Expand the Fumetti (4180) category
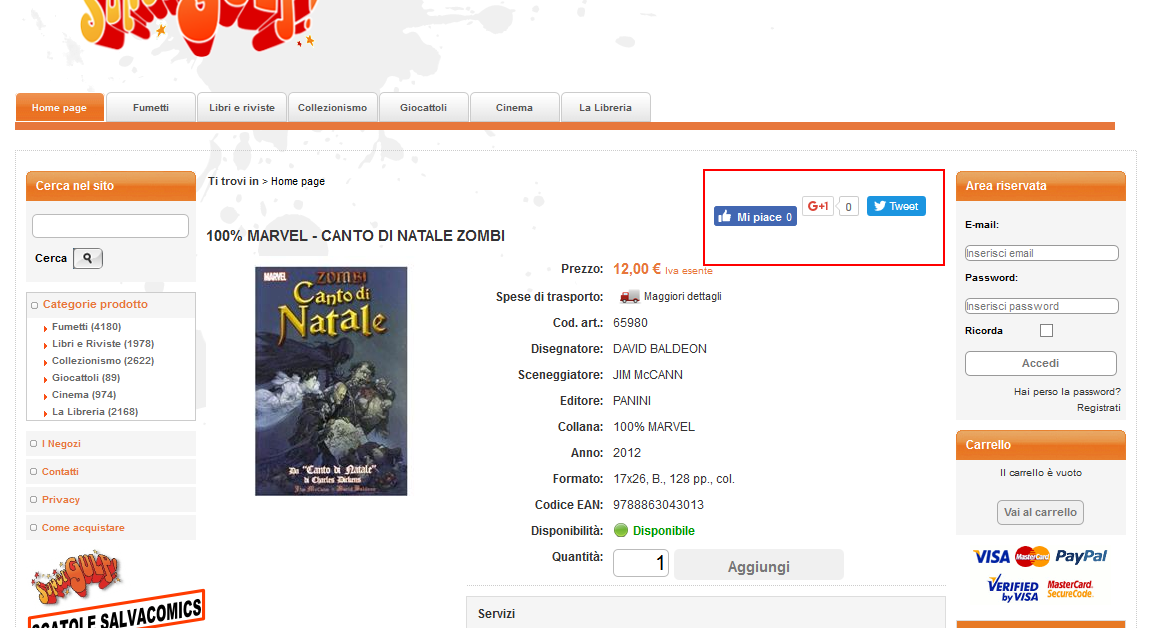The height and width of the screenshot is (628, 1171). [x=86, y=327]
